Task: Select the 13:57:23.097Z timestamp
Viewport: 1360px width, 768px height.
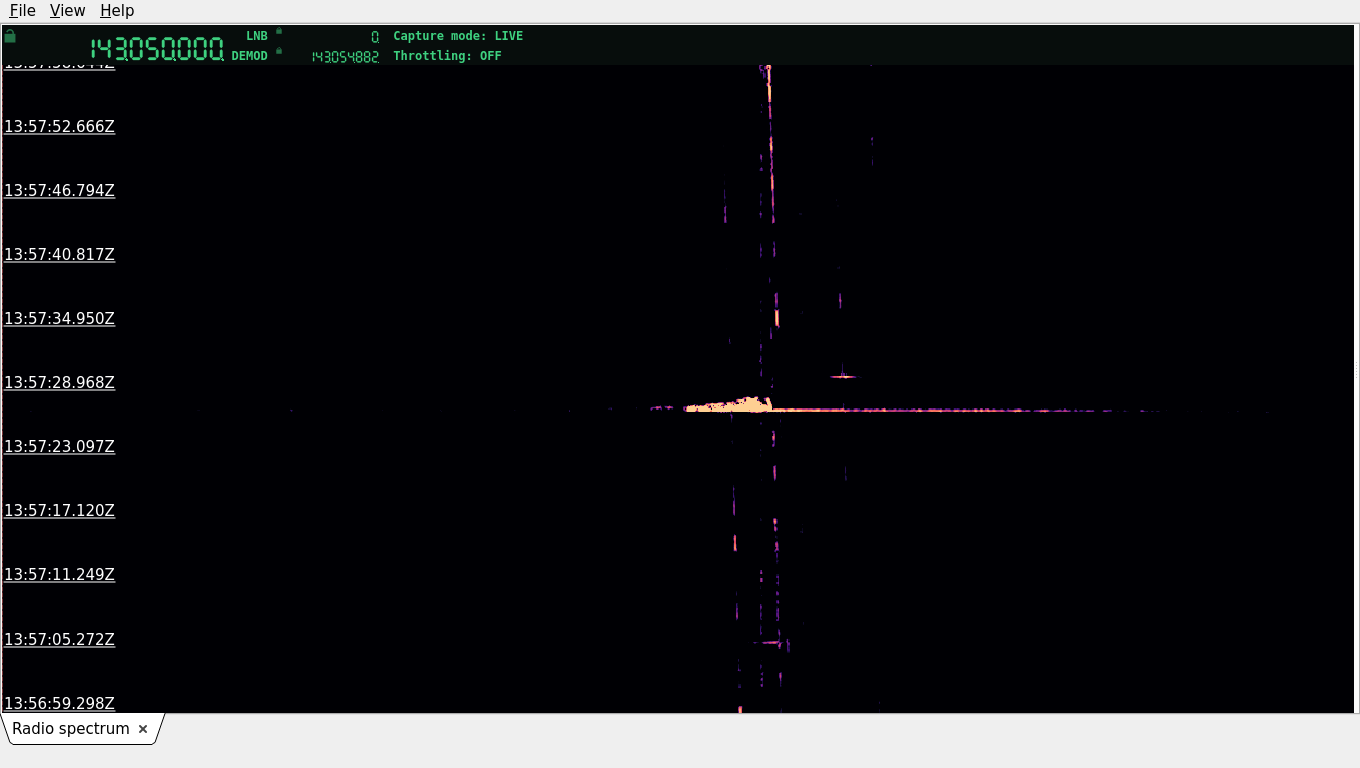Action: (x=60, y=447)
